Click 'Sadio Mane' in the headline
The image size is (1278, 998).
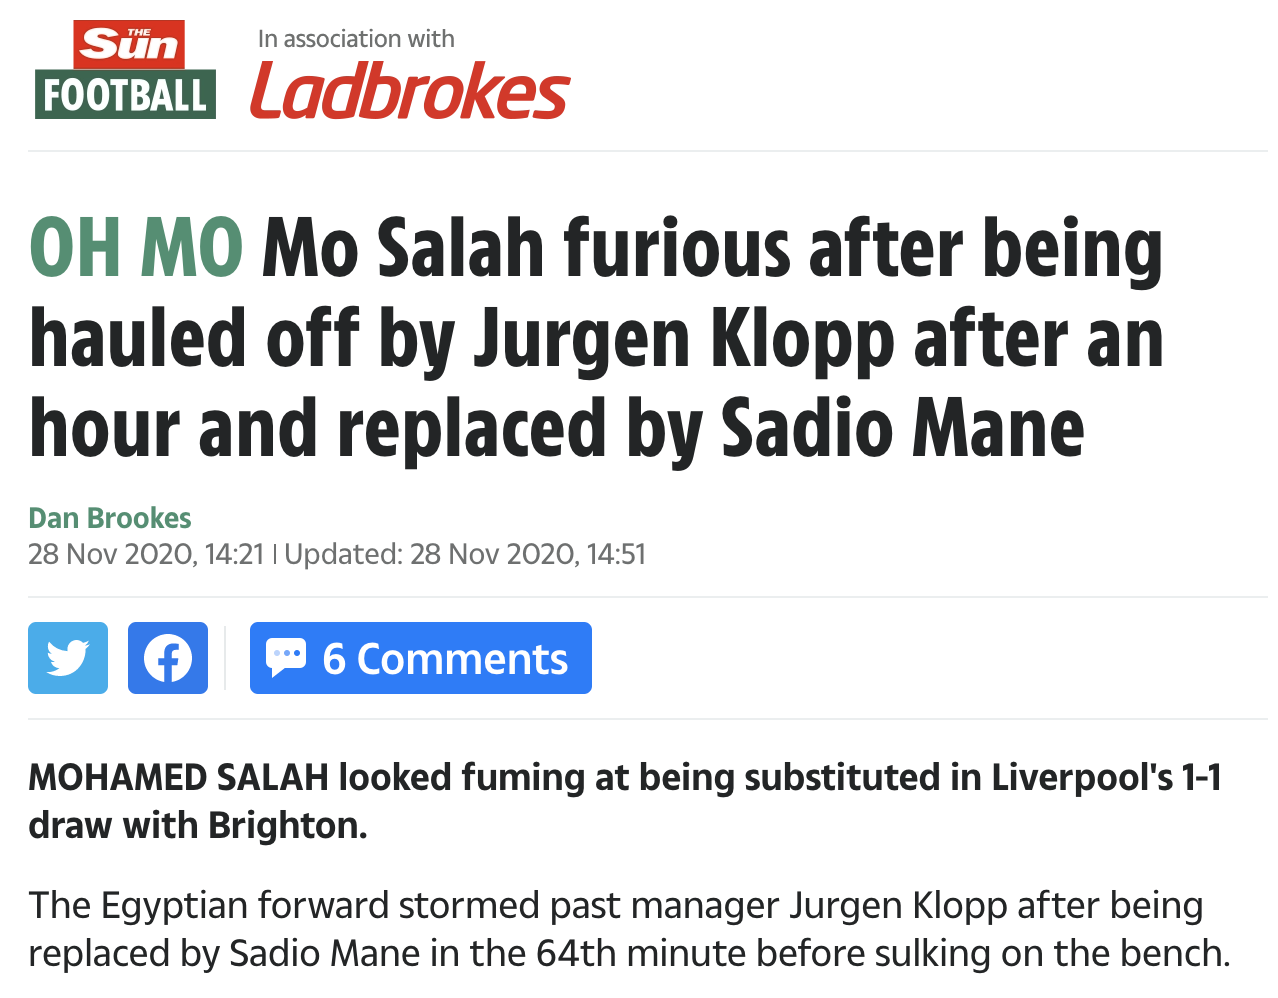(x=902, y=428)
